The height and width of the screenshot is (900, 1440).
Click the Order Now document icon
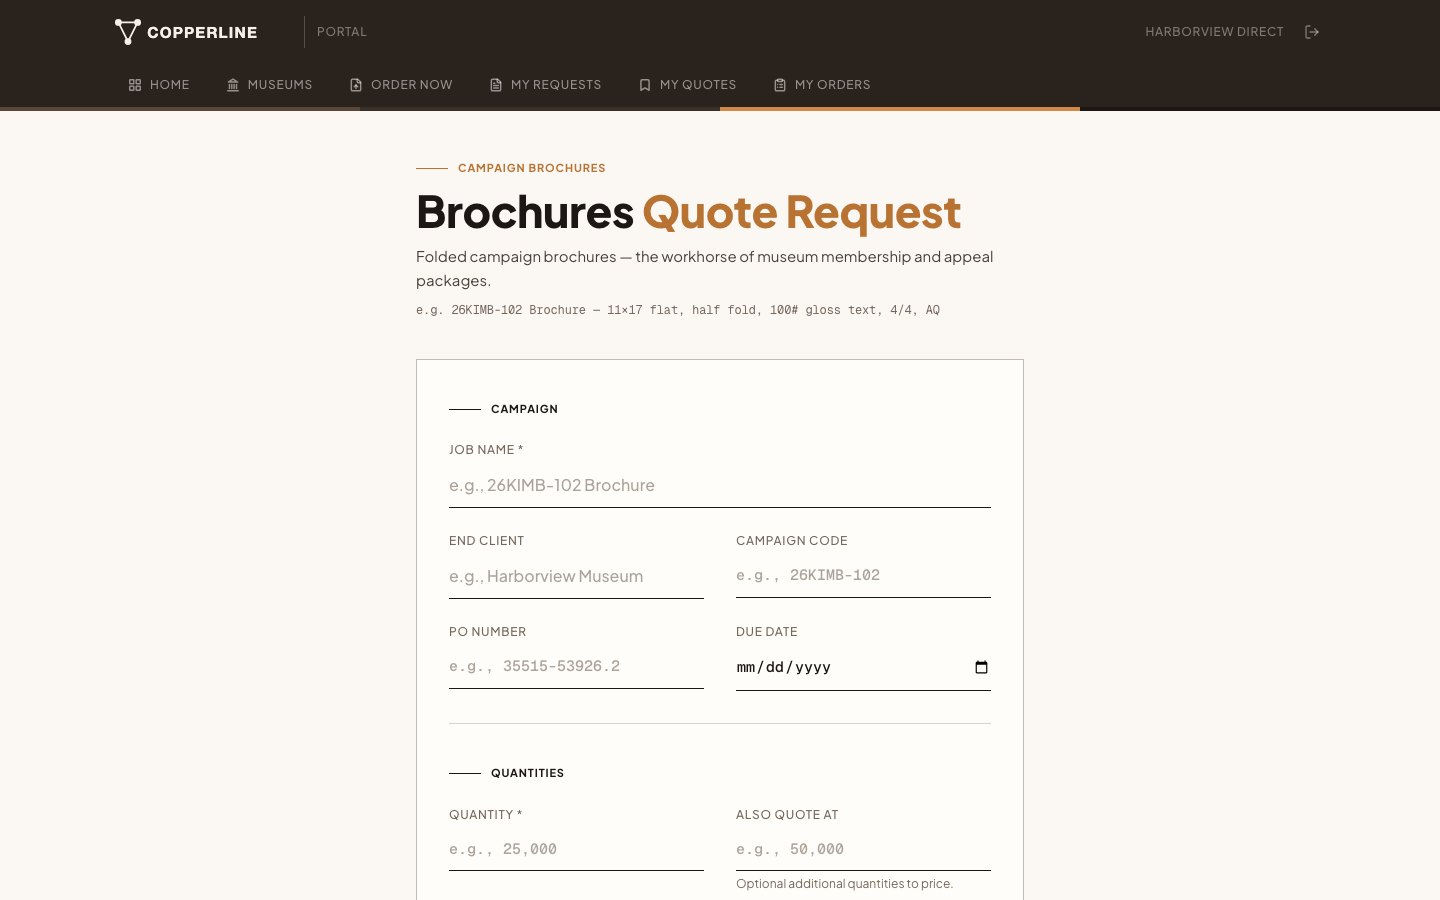coord(356,85)
